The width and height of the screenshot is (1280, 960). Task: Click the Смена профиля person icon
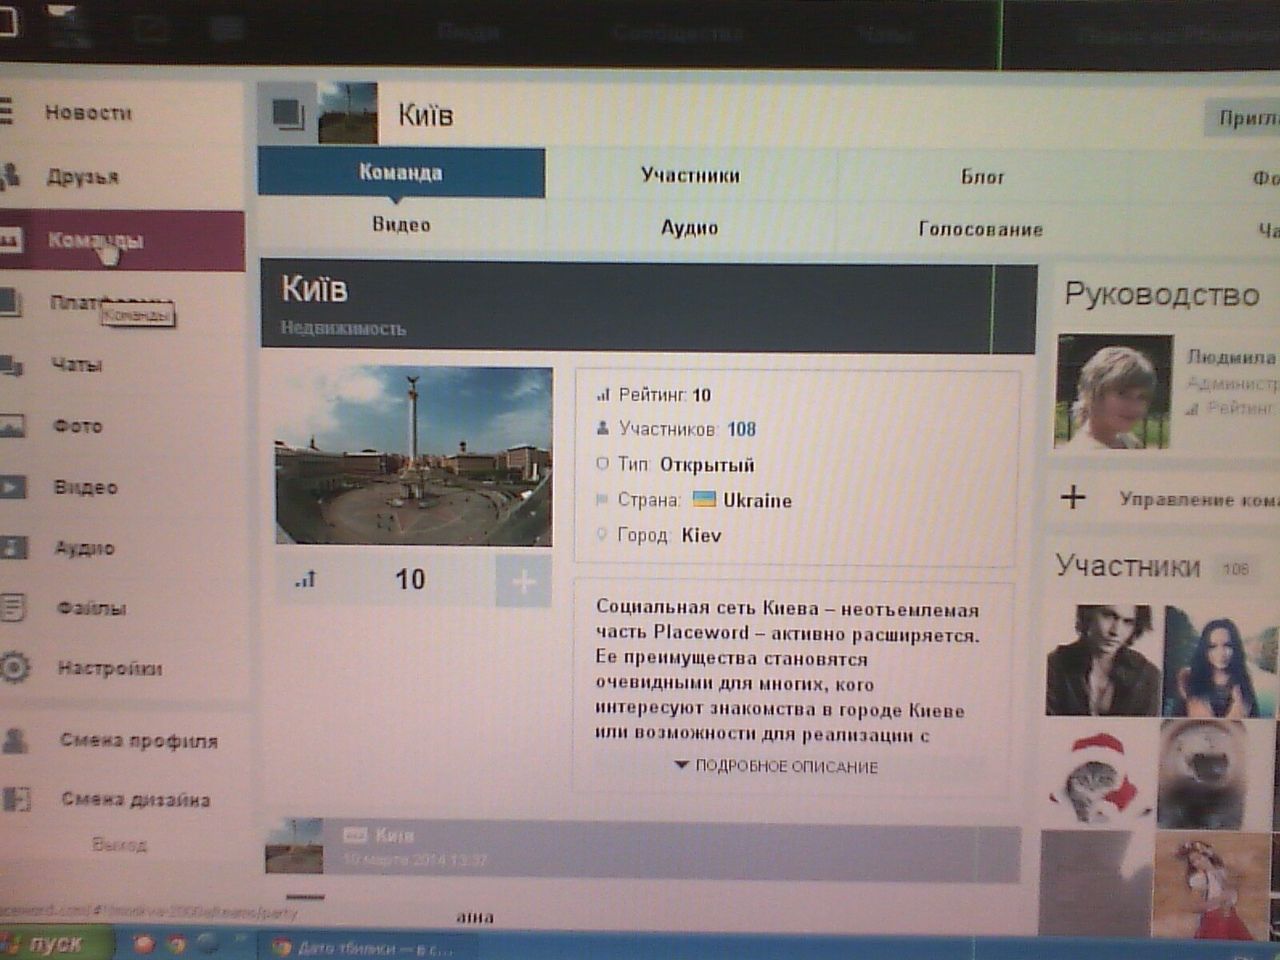(14, 740)
